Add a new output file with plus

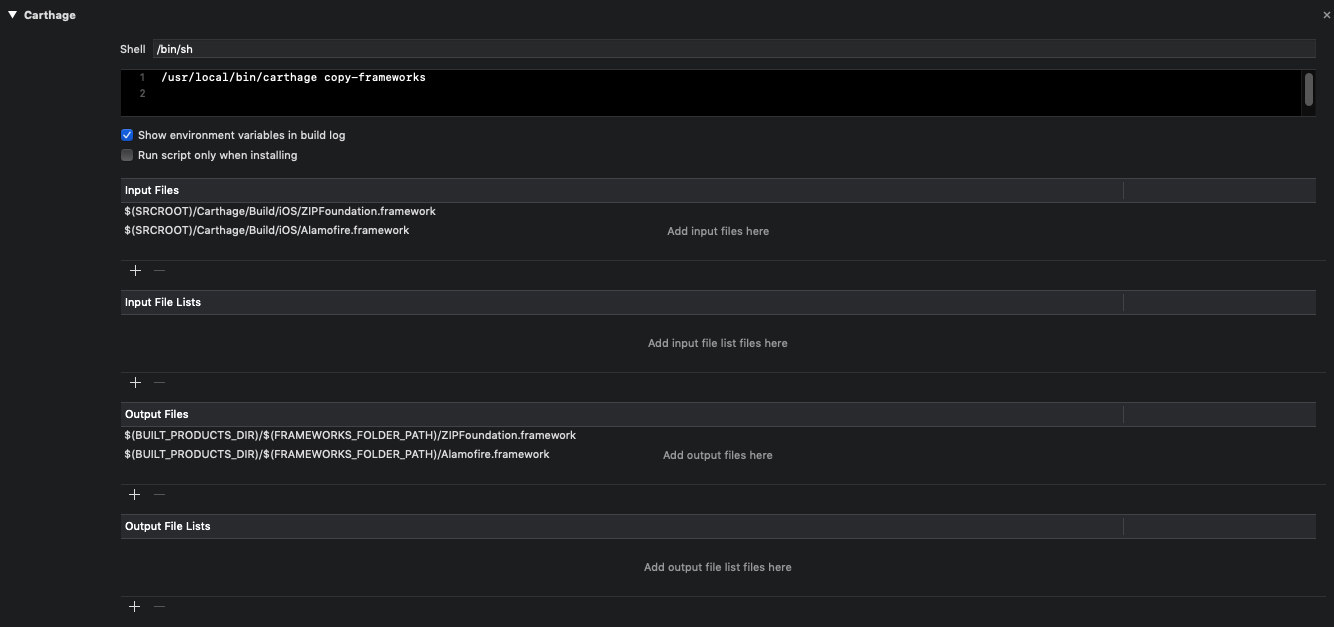coord(135,494)
